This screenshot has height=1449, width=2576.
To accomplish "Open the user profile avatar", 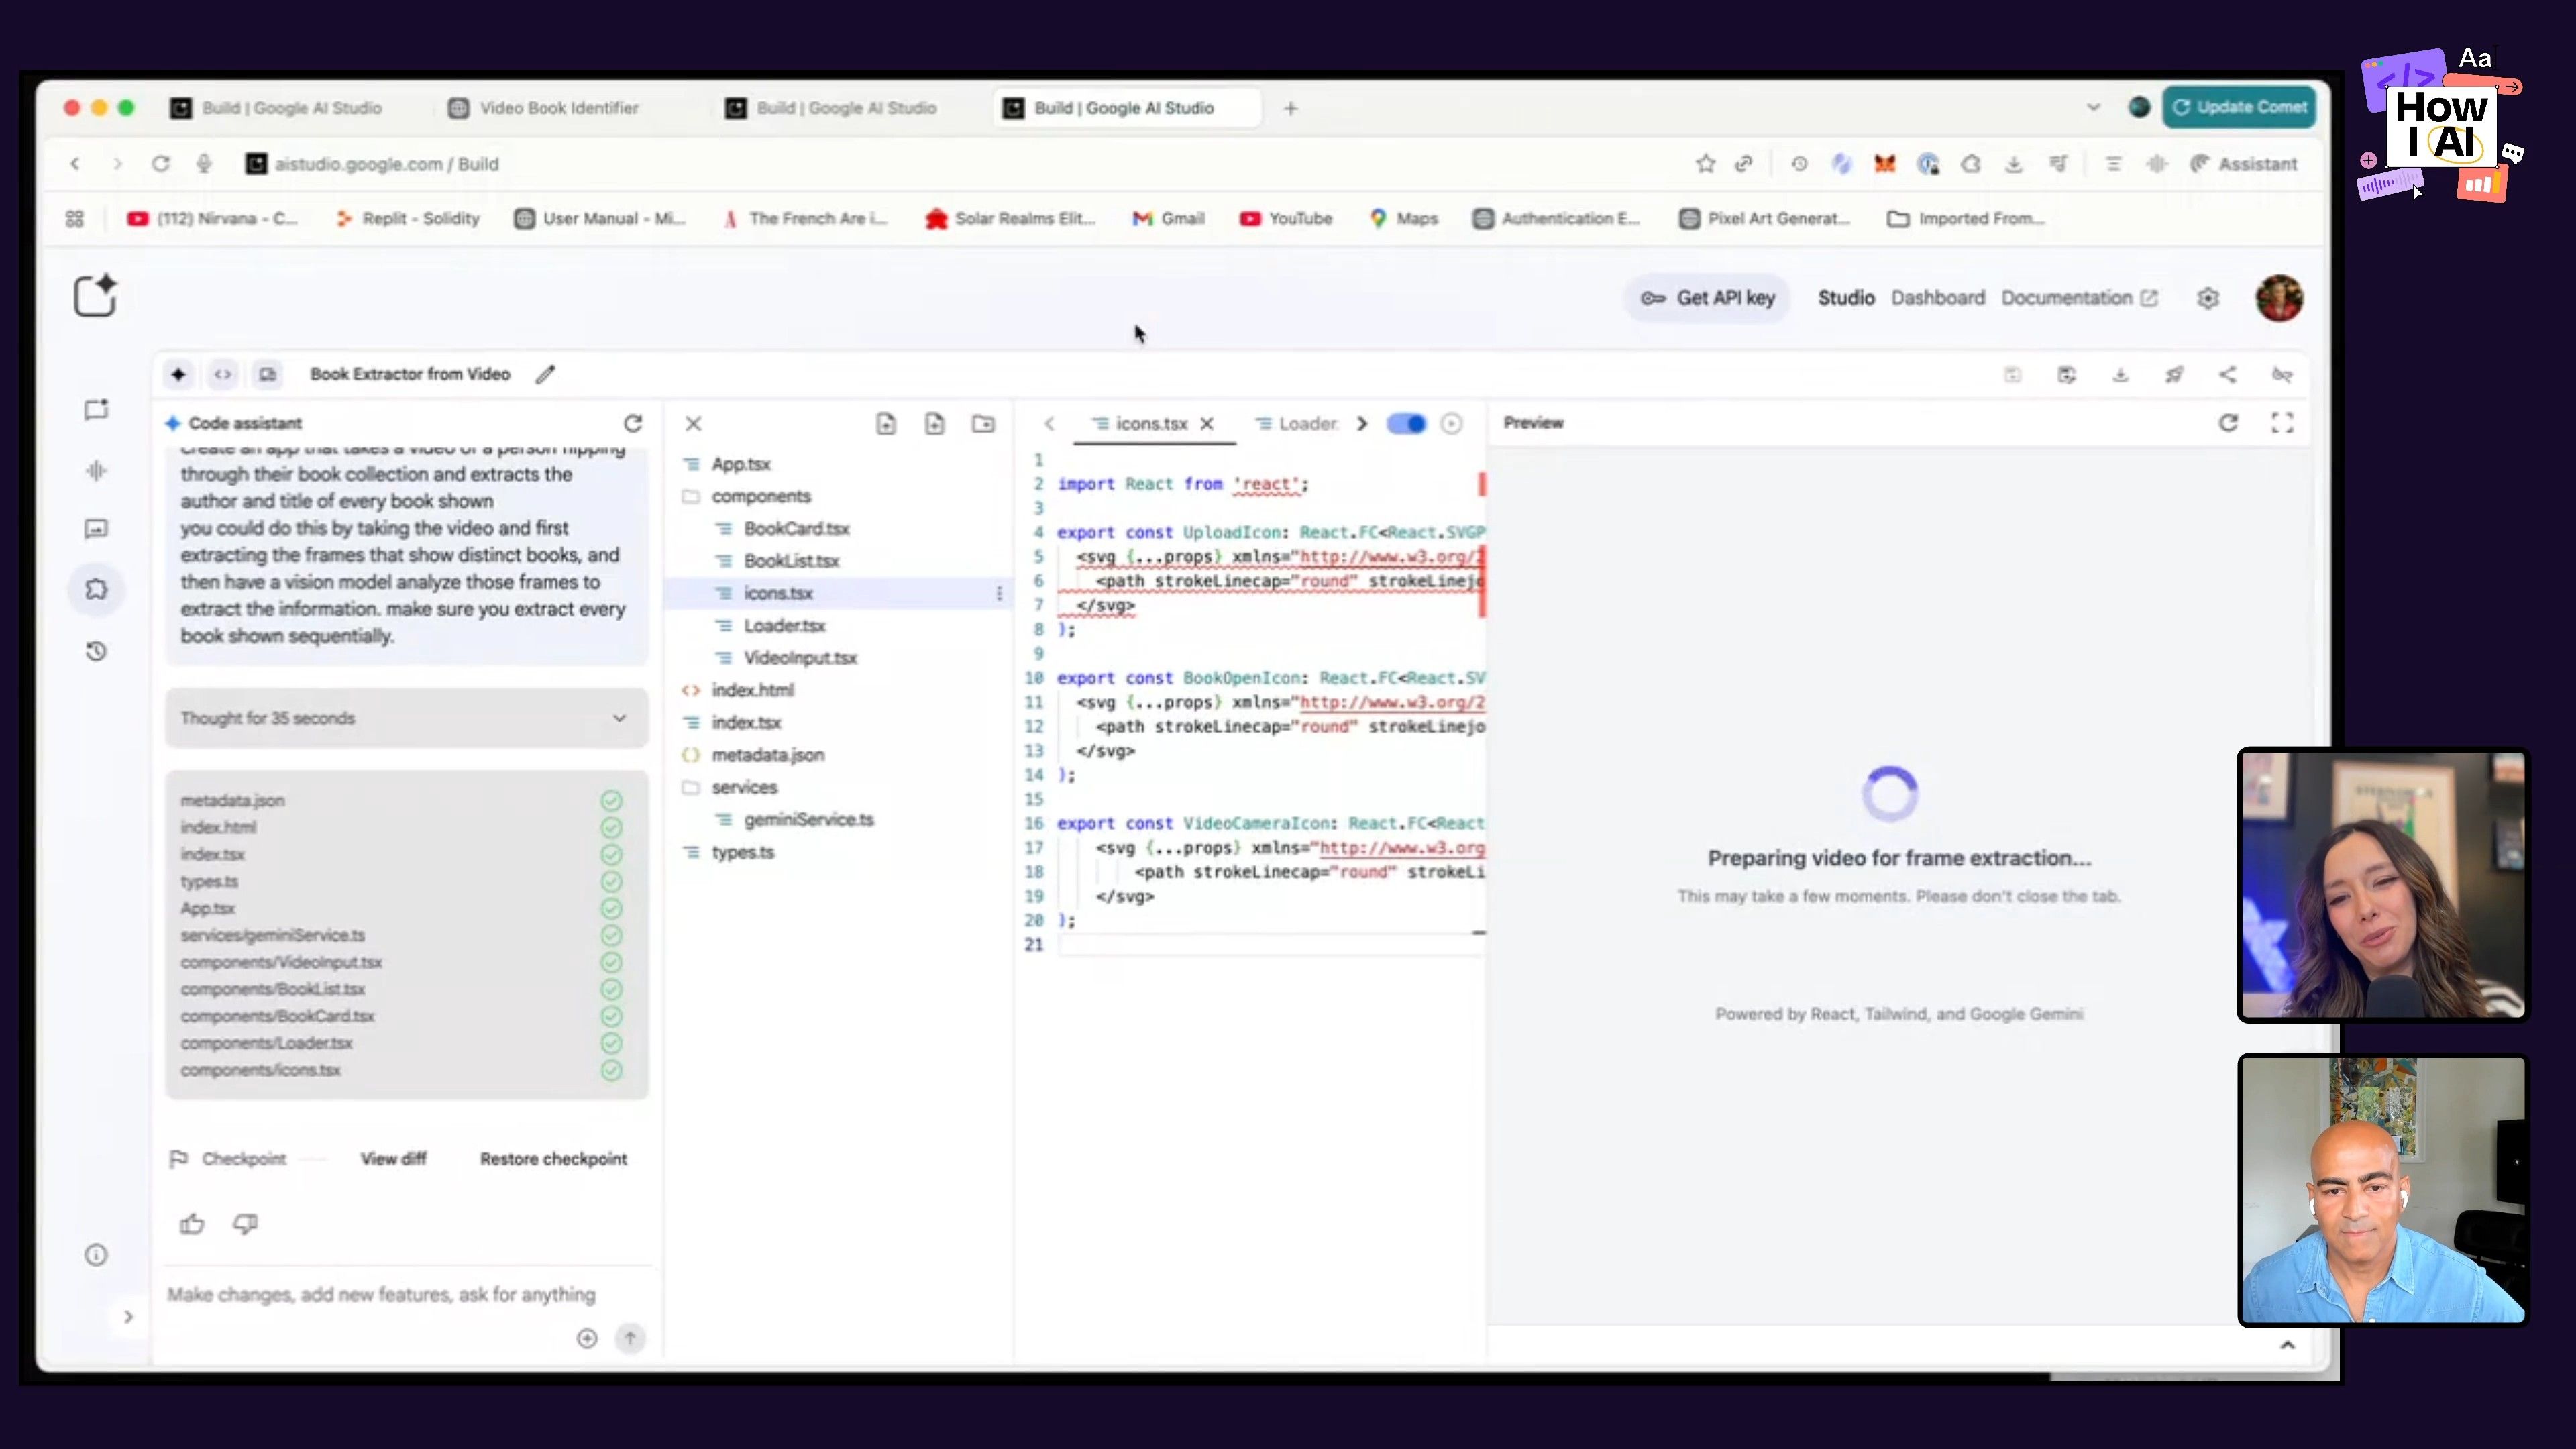I will [2279, 298].
